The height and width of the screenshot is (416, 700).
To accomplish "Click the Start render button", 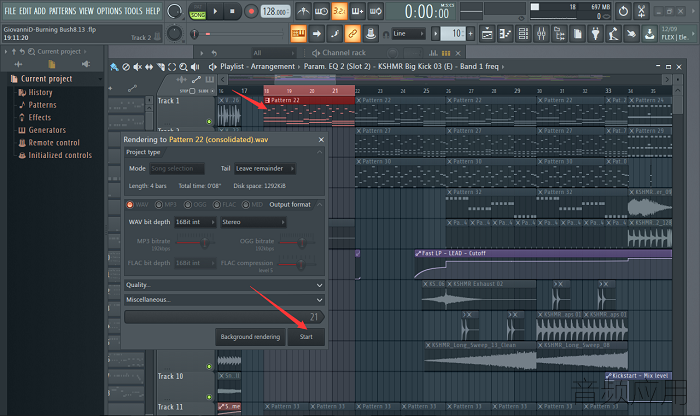I will click(306, 337).
